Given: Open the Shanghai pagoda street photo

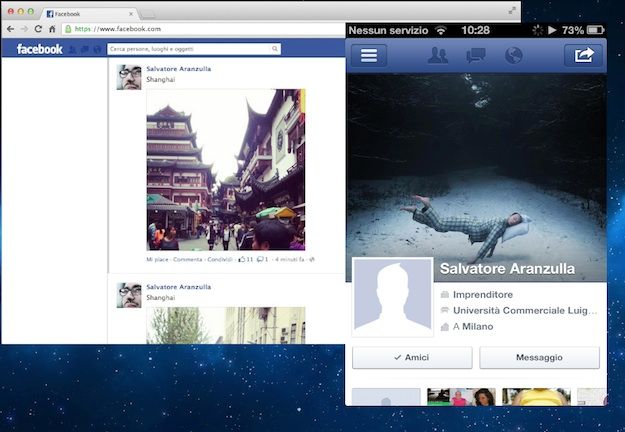Looking at the screenshot, I should pyautogui.click(x=226, y=169).
